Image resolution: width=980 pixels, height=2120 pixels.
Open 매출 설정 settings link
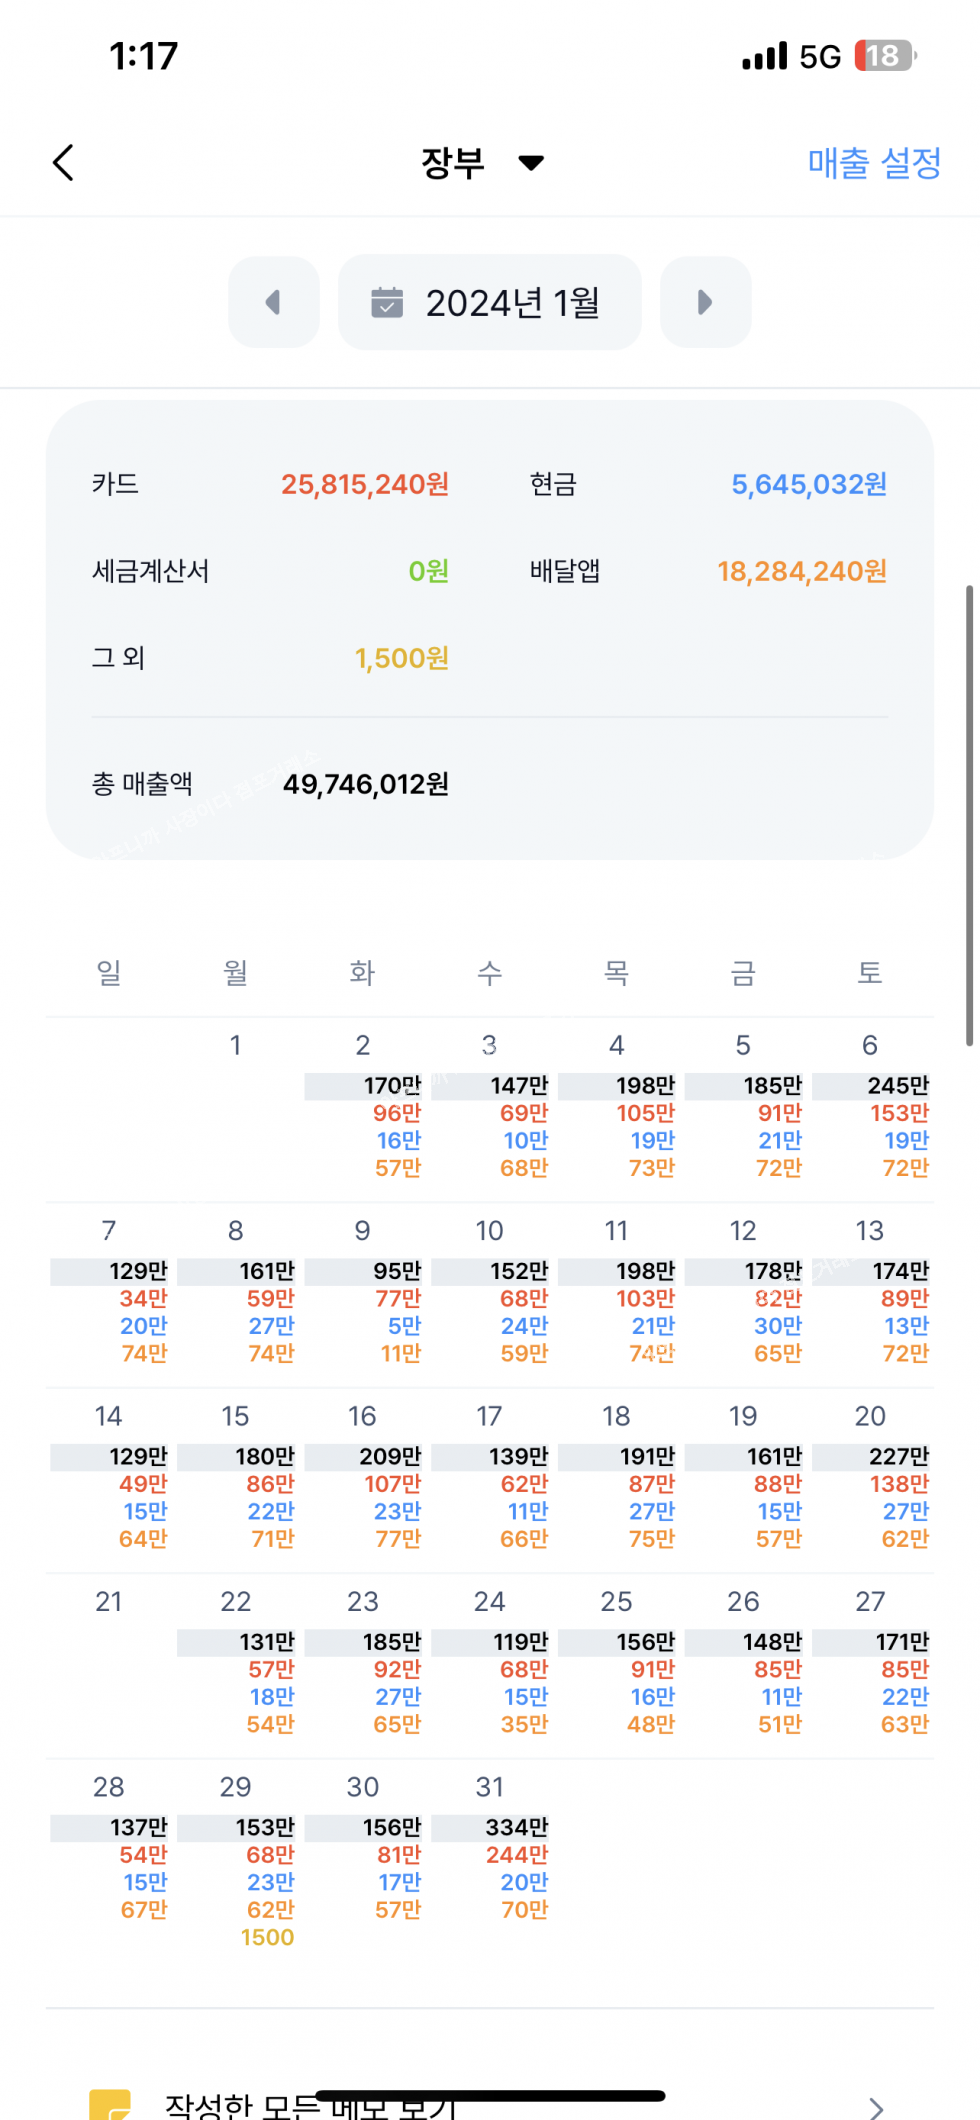(x=874, y=163)
